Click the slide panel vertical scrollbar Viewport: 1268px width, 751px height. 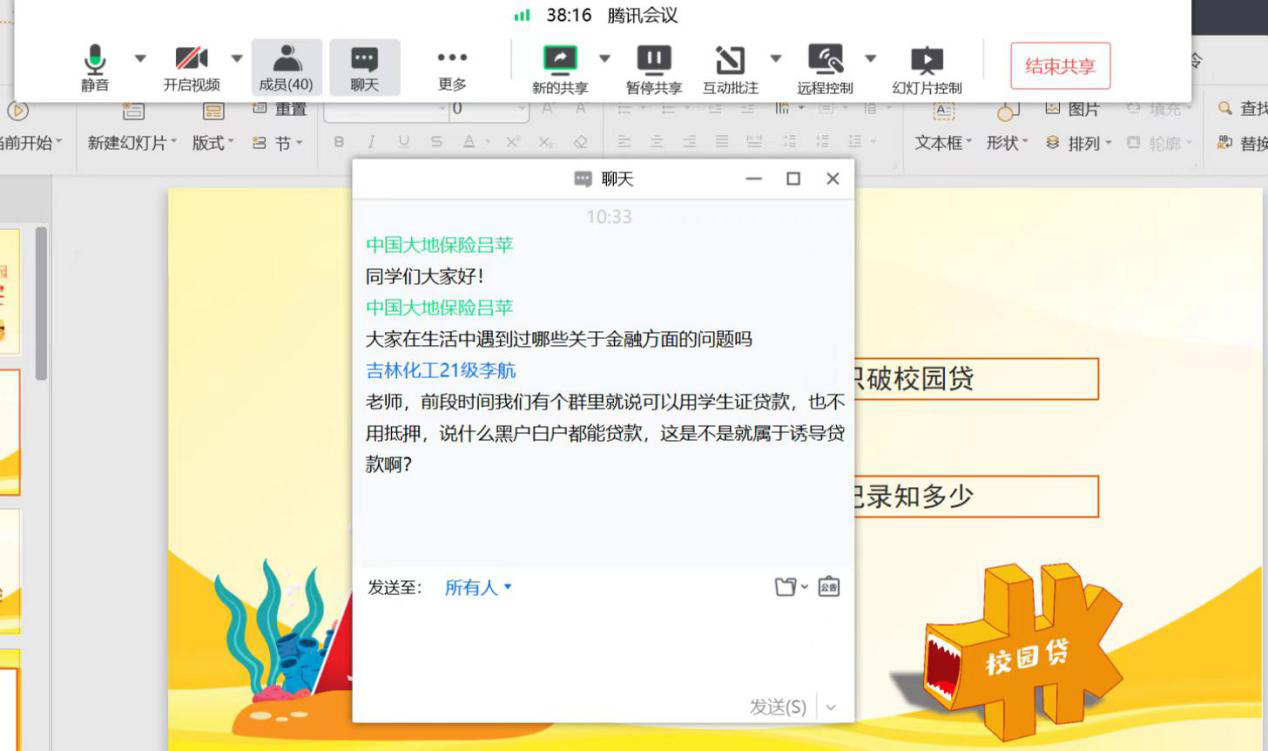point(41,303)
